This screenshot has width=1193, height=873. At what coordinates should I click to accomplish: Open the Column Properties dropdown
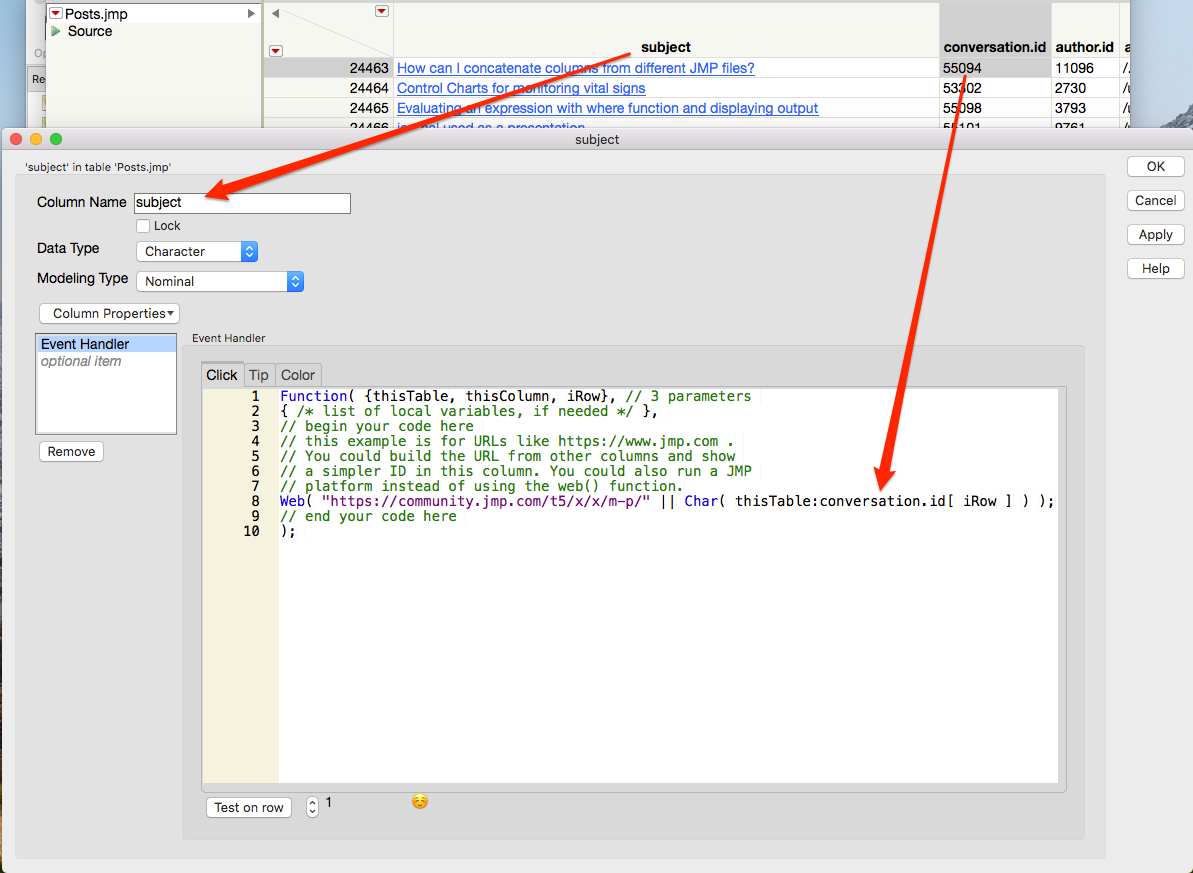108,313
